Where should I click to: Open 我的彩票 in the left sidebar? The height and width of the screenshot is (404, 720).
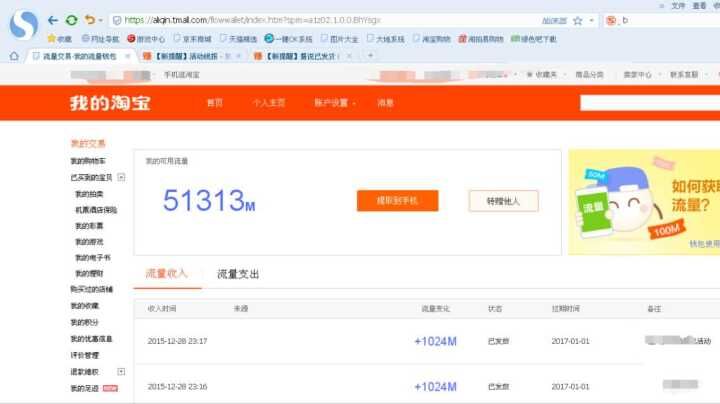[89, 226]
